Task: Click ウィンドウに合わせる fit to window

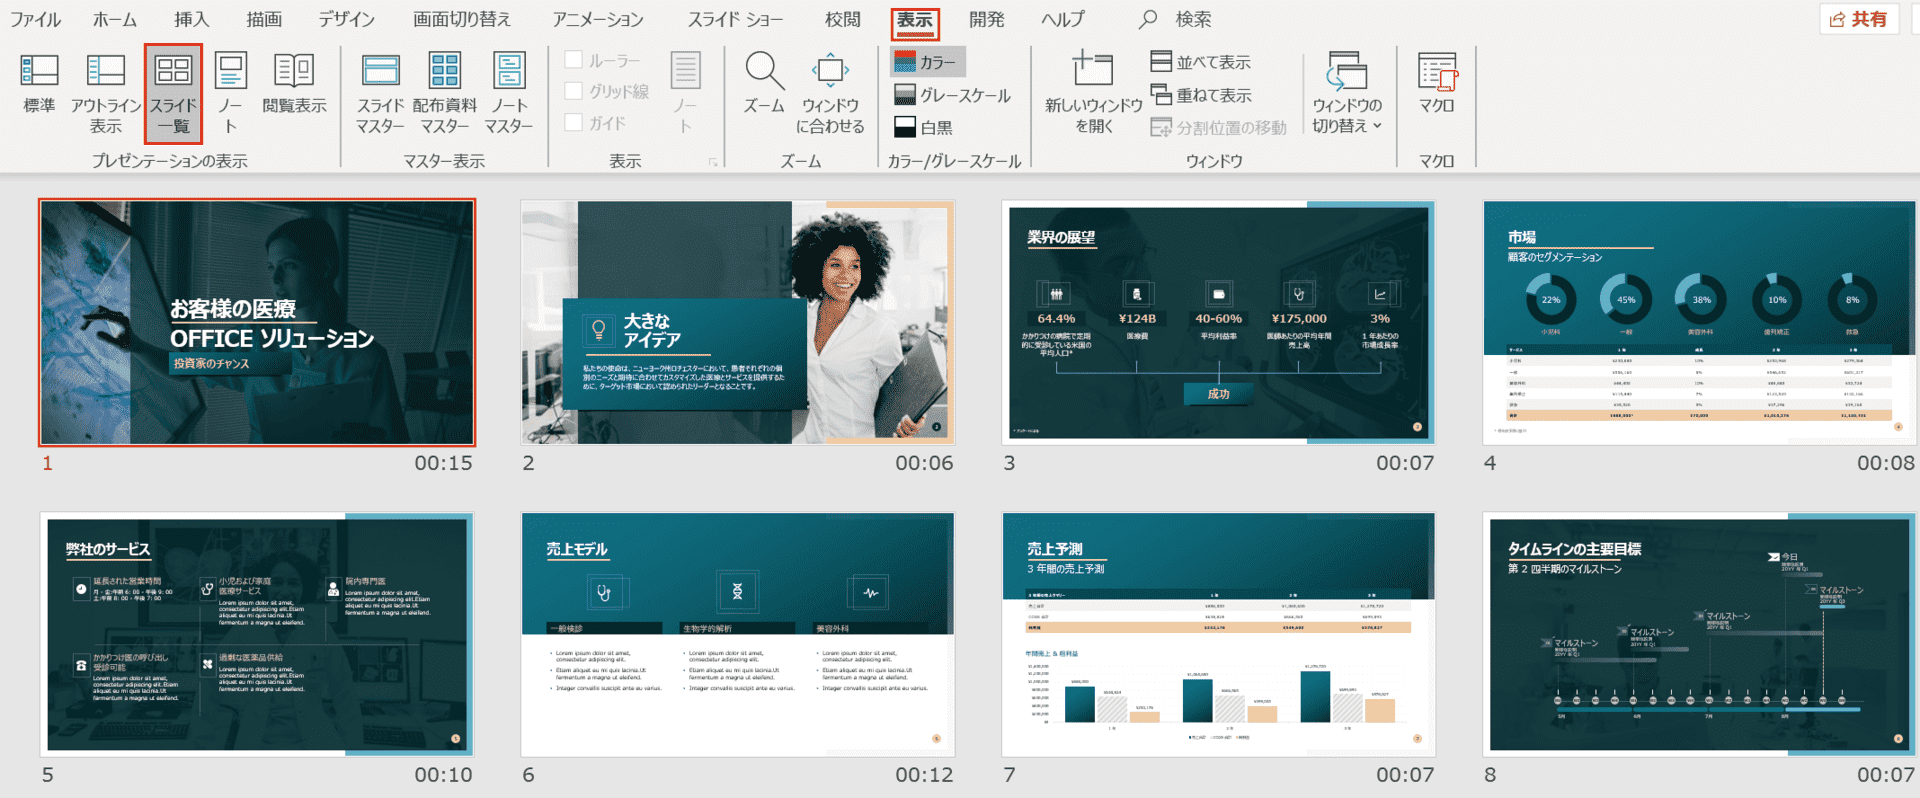Action: click(830, 94)
